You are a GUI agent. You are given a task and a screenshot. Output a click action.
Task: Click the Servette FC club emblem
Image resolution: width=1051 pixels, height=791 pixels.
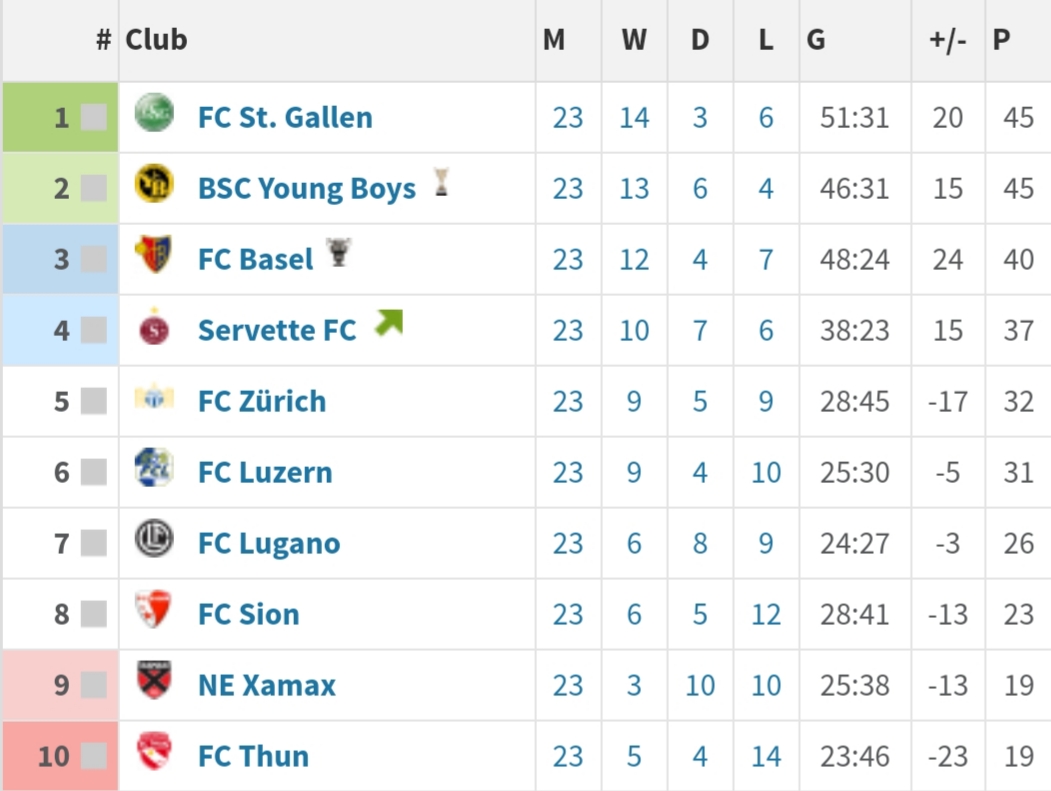tap(154, 326)
